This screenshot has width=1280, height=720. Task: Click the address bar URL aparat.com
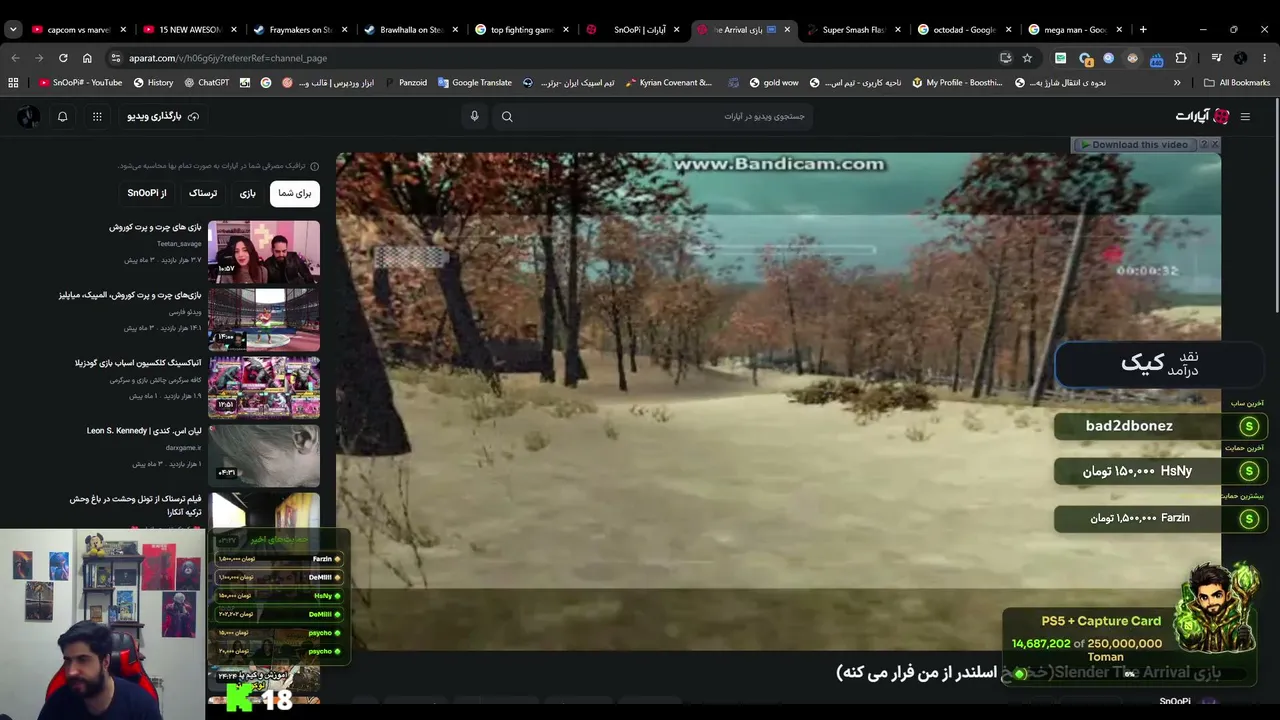tap(228, 58)
